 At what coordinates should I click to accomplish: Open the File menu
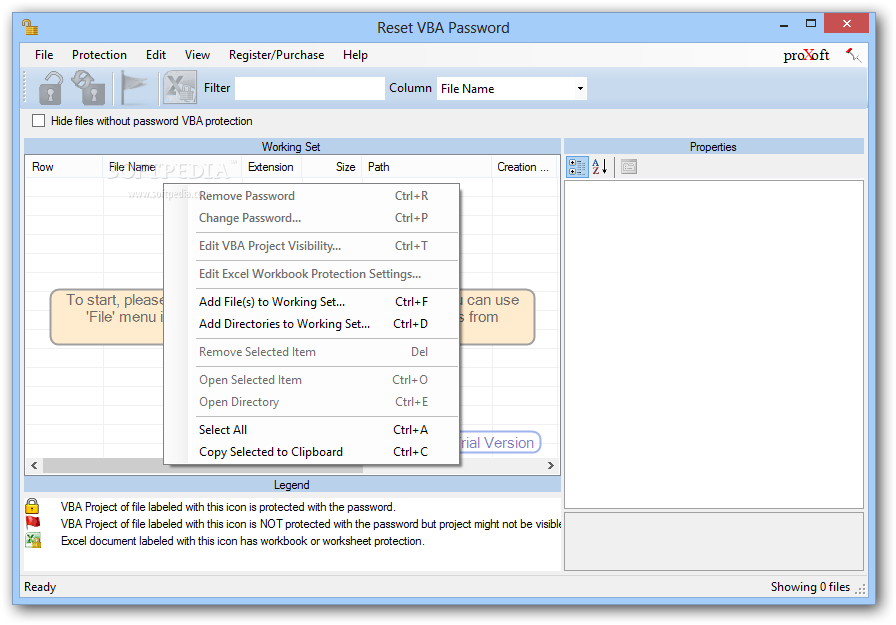[44, 55]
